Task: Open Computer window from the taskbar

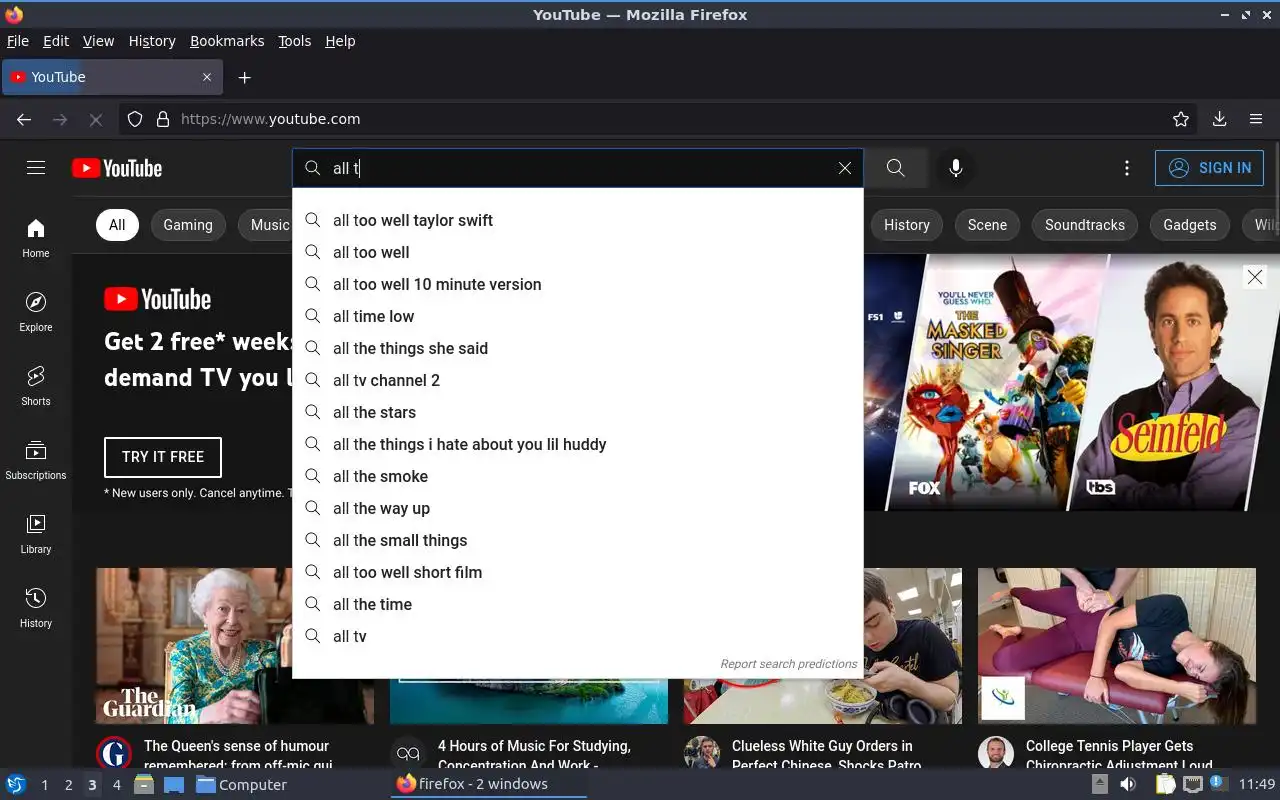Action: point(241,785)
